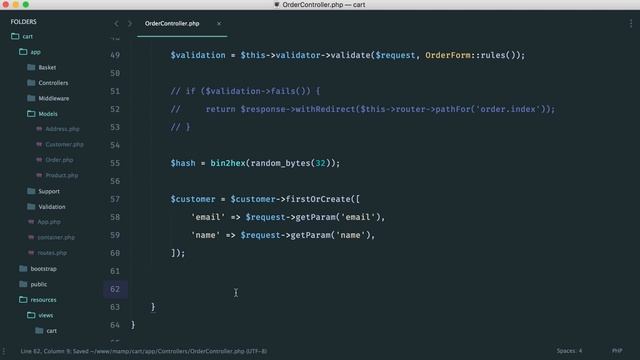Click line number 62 in gutter
640x360 pixels.
pos(115,289)
